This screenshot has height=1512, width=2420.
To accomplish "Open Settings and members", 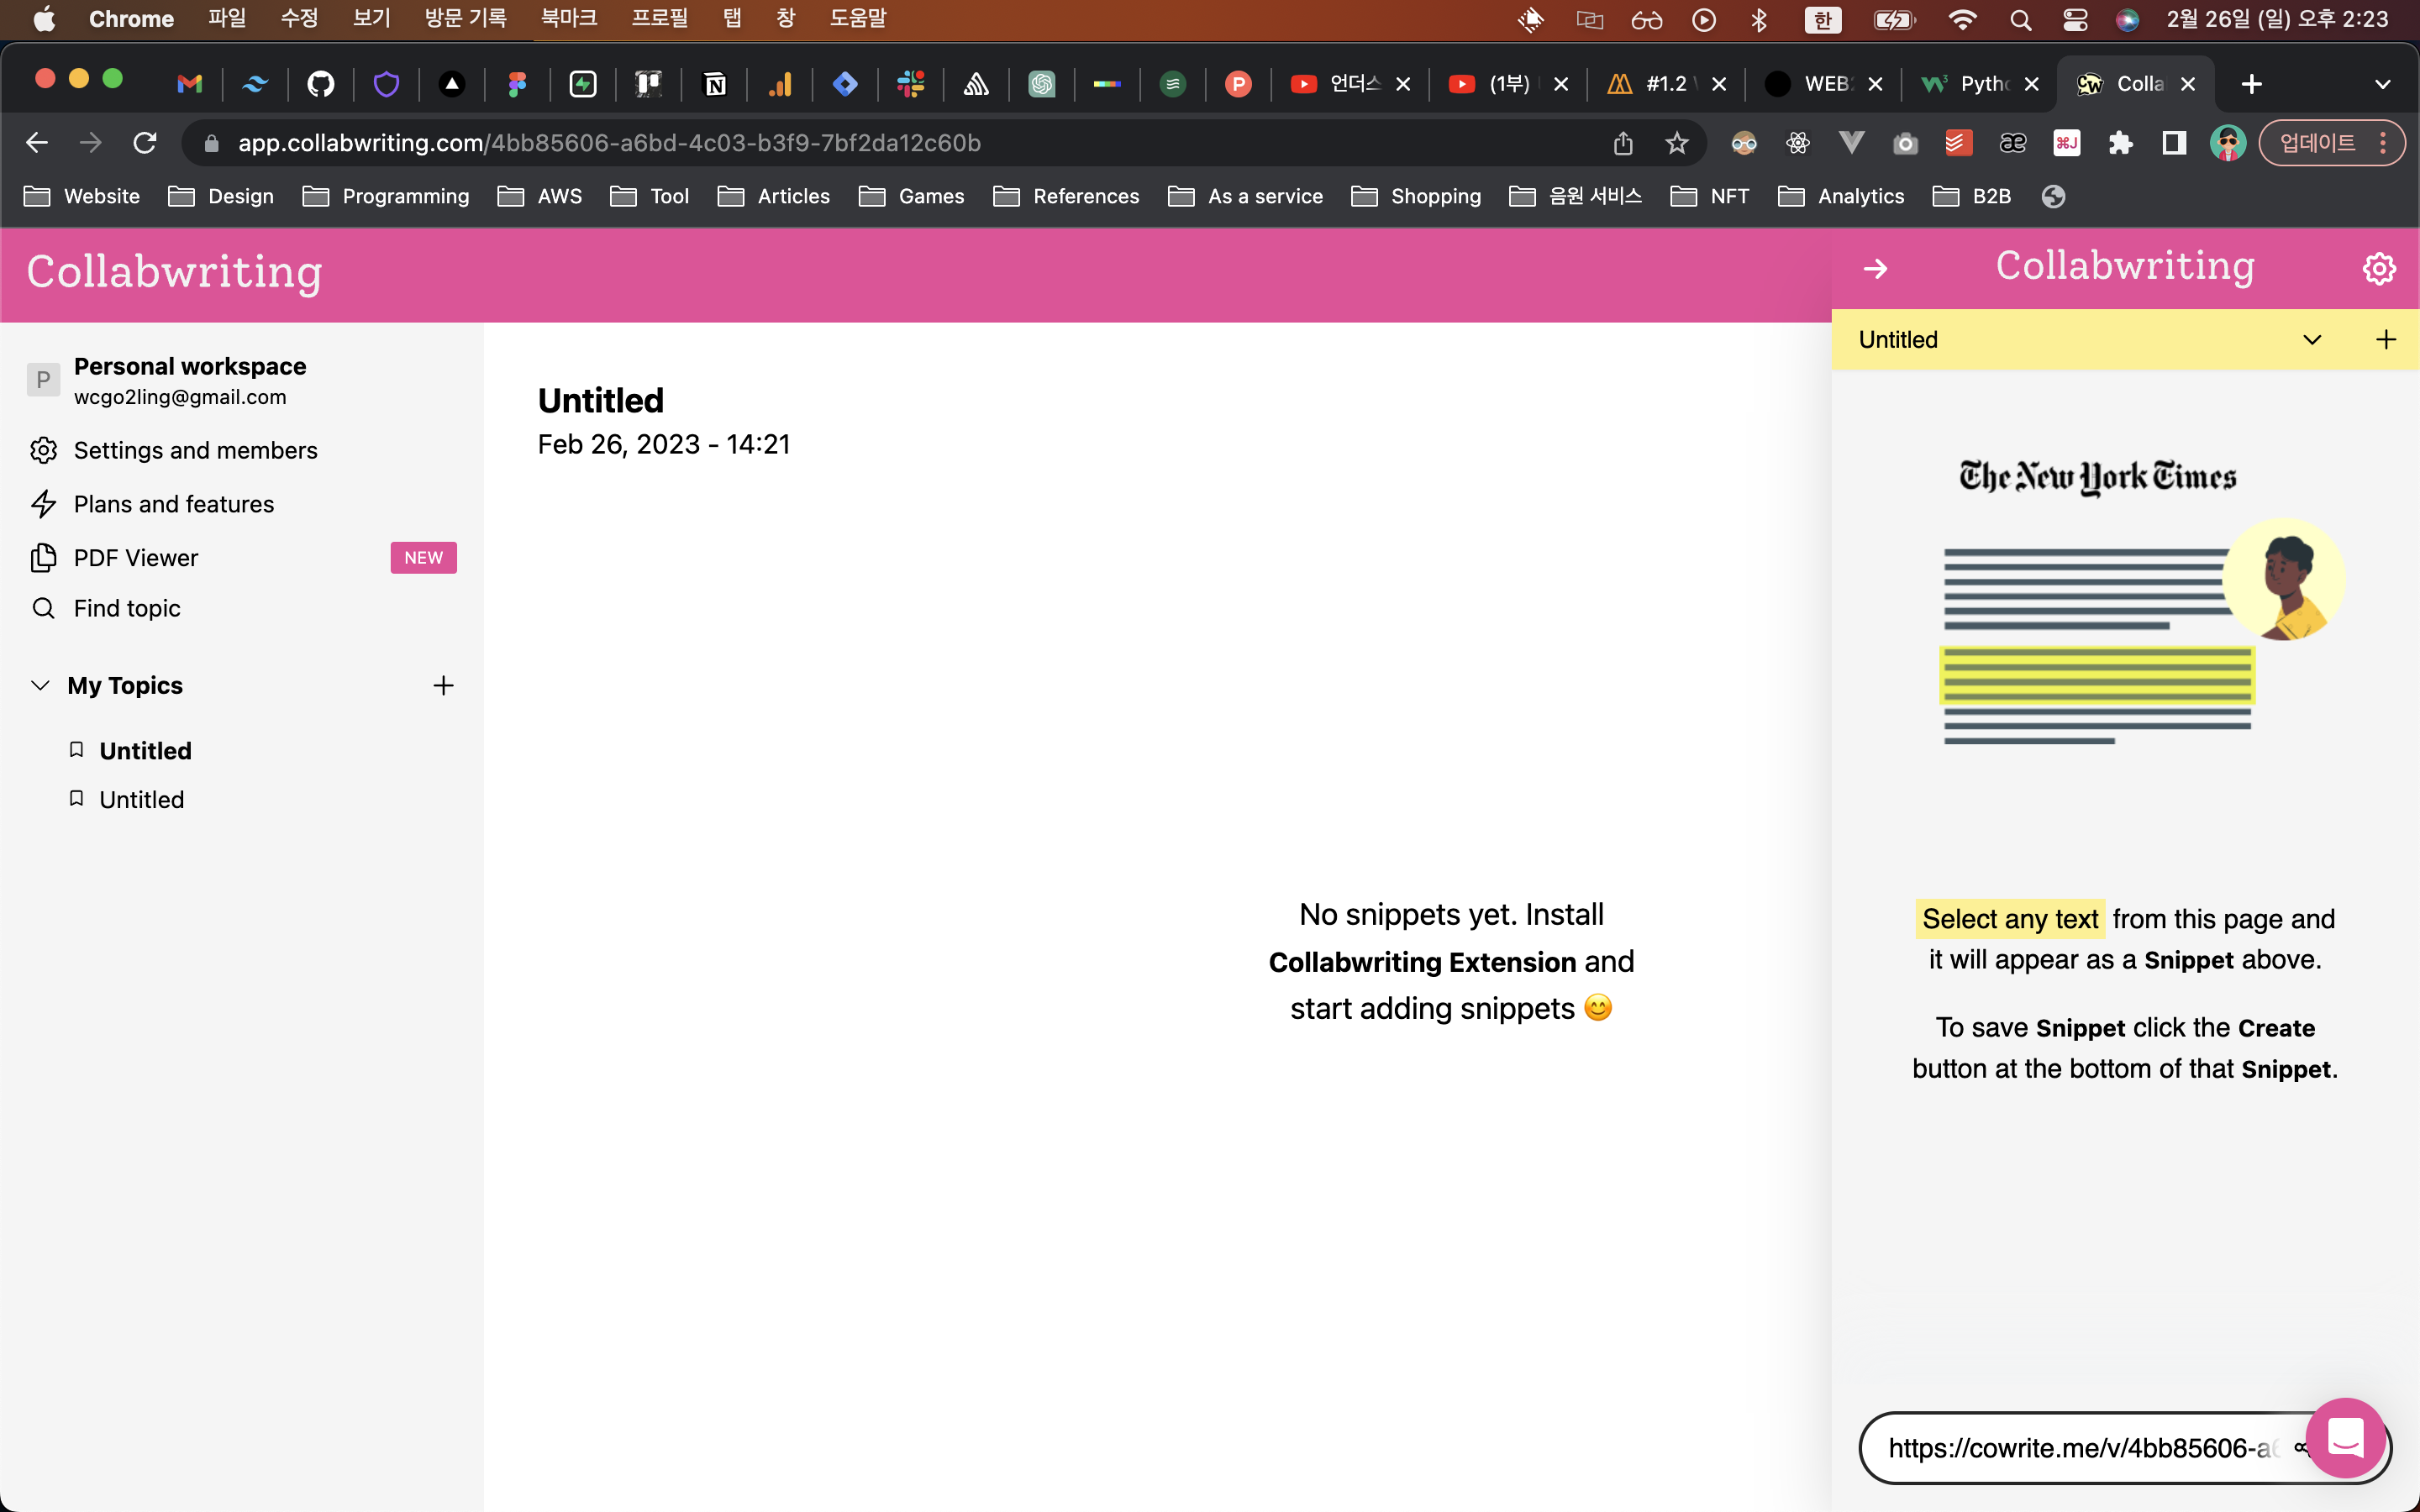I will click(195, 450).
